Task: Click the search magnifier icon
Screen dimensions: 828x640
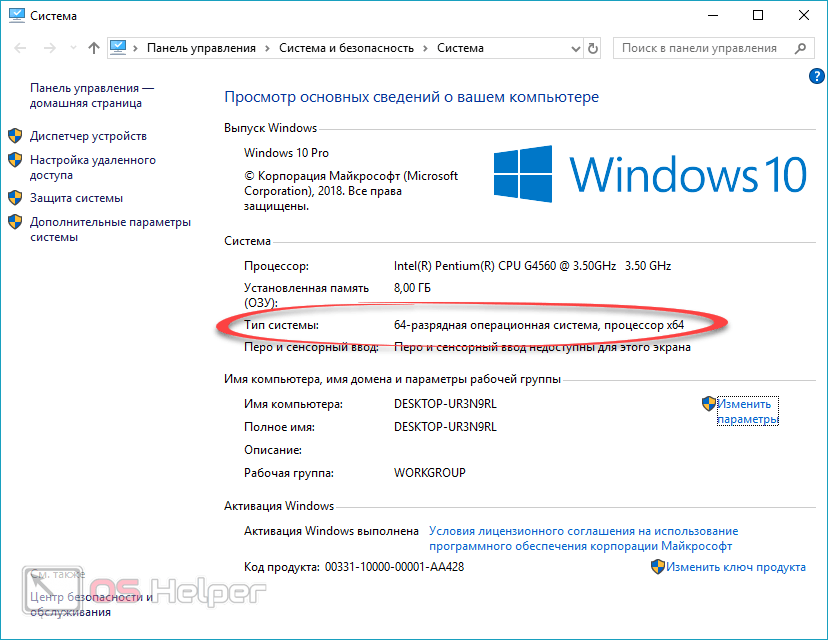Action: click(801, 48)
